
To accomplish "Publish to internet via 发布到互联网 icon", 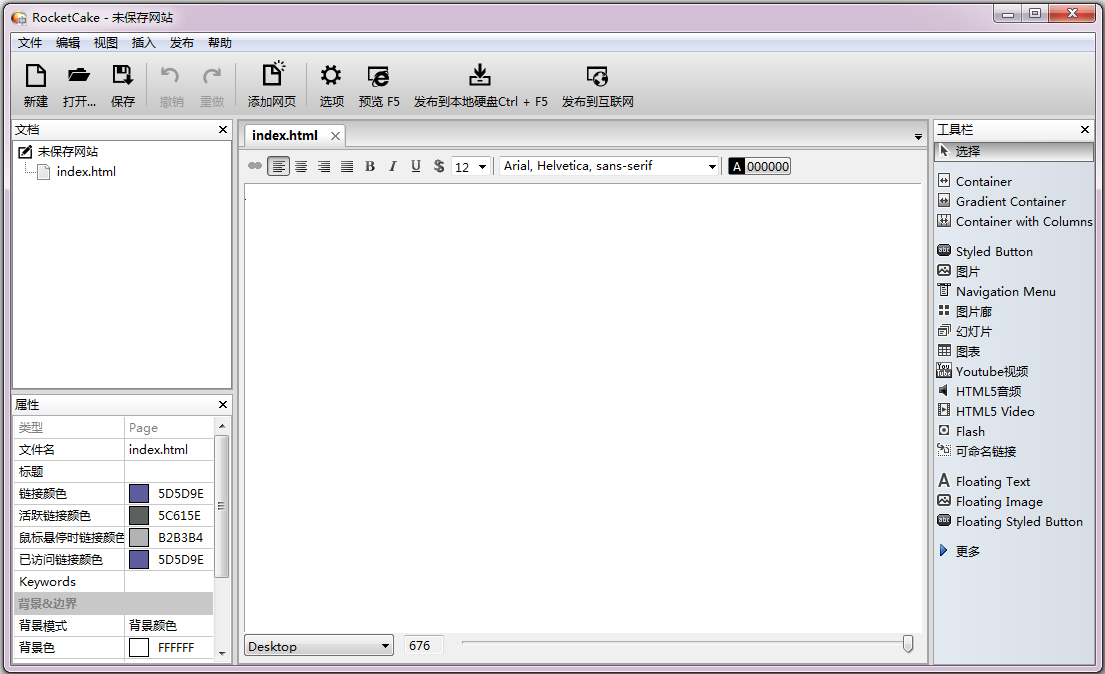I will 597,84.
